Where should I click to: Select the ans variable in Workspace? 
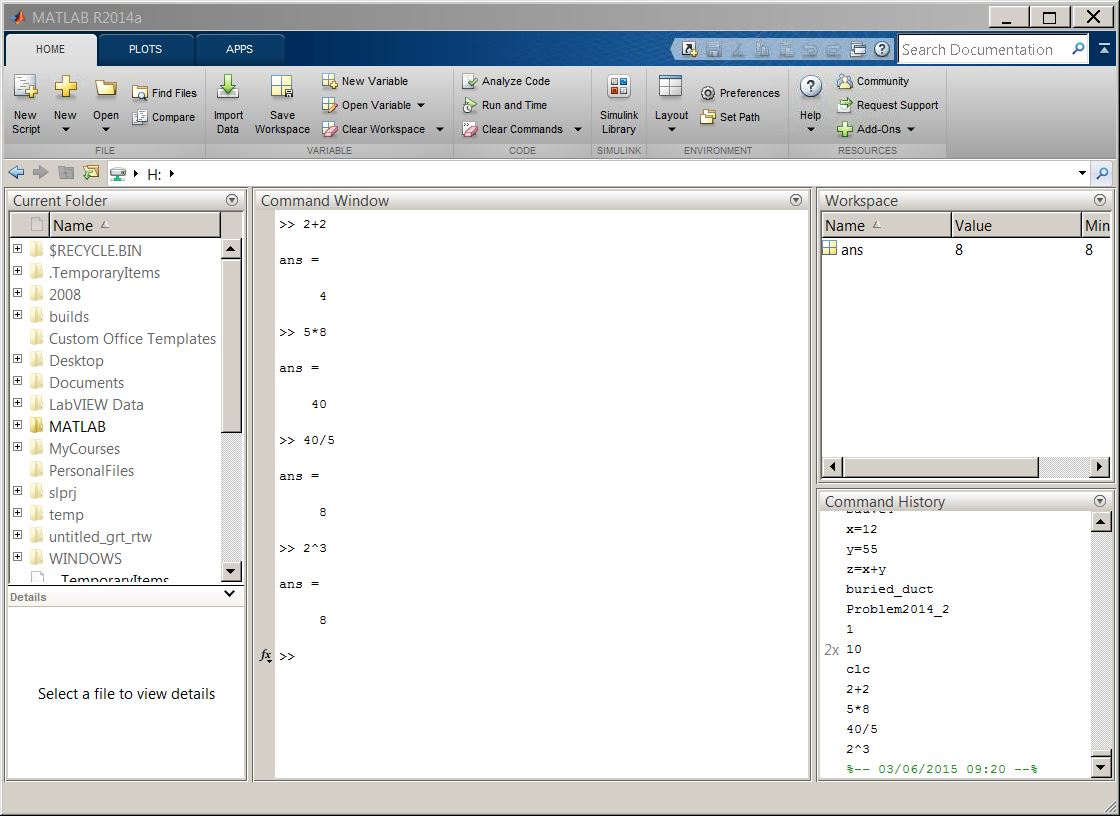(851, 249)
